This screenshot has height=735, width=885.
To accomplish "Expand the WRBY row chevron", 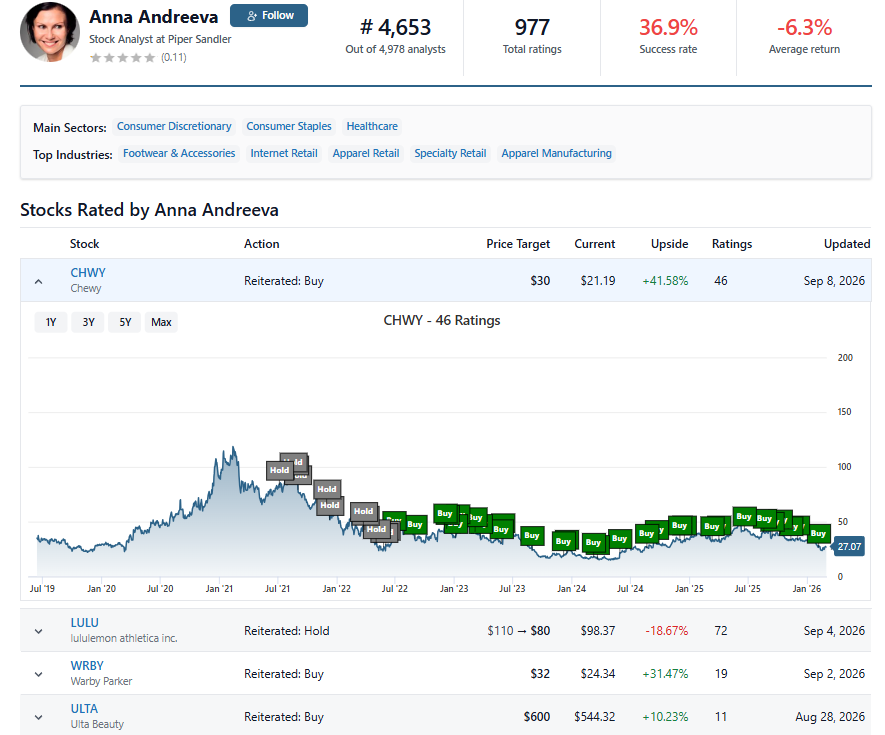I will [x=38, y=674].
